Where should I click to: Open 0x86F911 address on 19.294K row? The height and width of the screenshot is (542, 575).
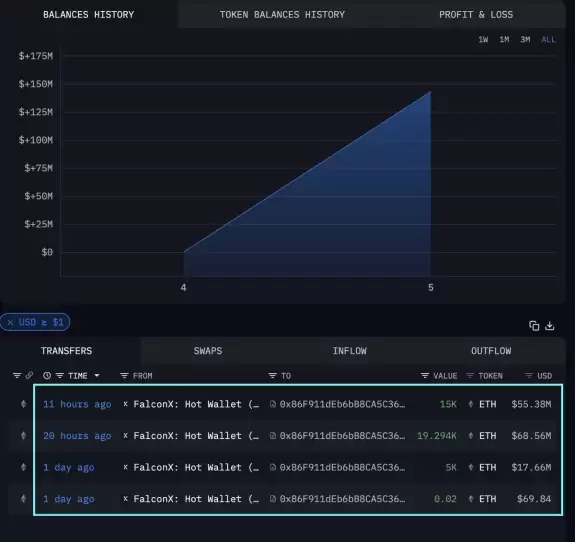pyautogui.click(x=342, y=436)
